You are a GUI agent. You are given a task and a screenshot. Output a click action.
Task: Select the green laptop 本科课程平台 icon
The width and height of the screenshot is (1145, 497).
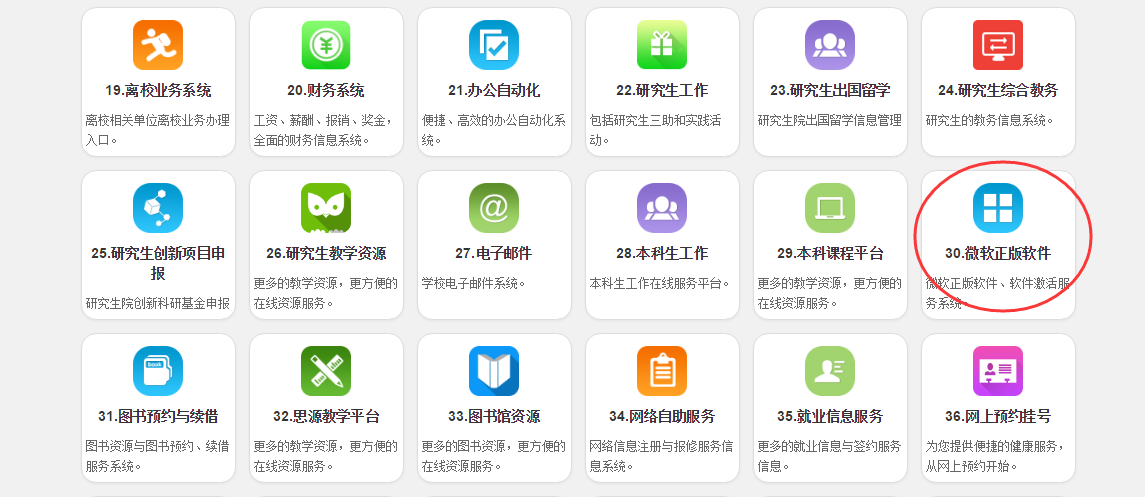pos(830,208)
